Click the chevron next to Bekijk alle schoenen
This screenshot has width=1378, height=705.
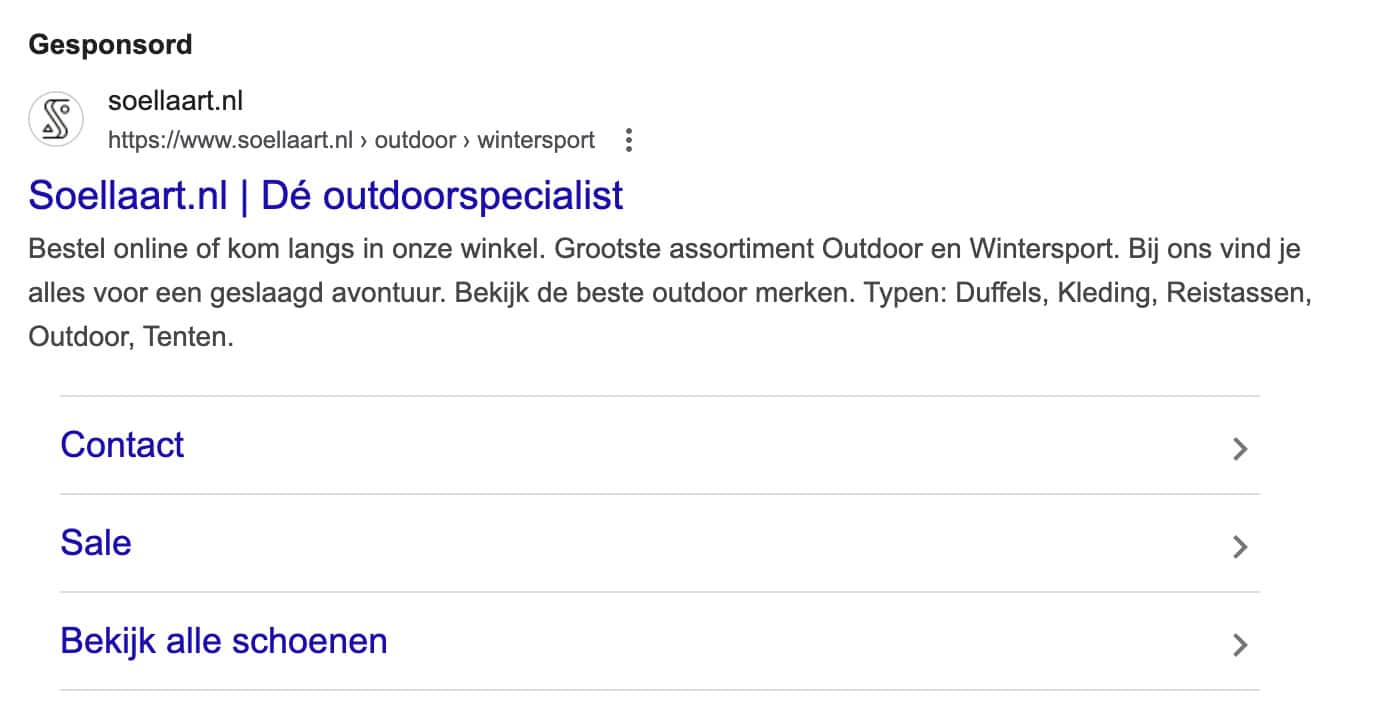[1240, 645]
